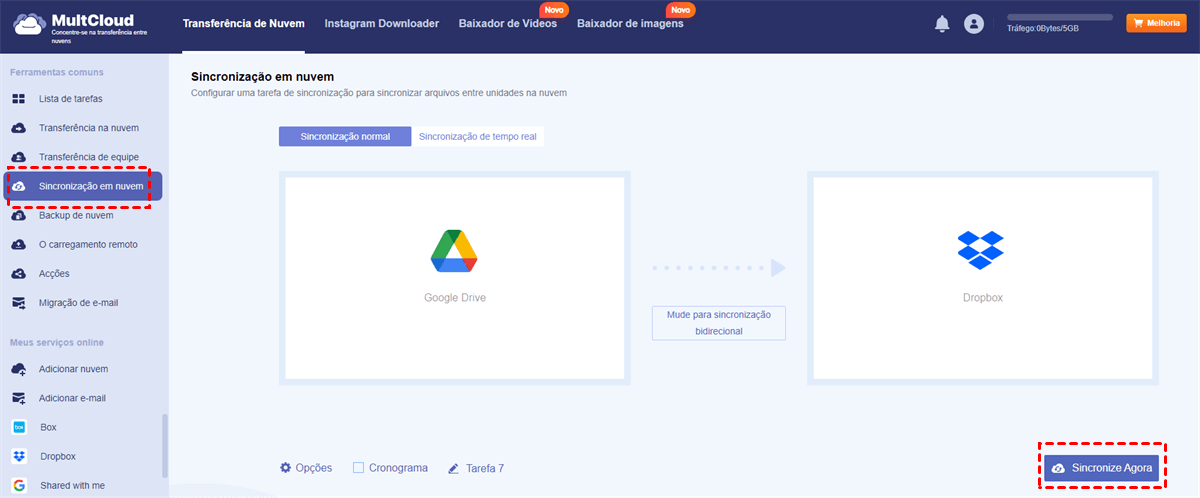Click the Meus serviços online heading
Viewport: 1200px width, 498px height.
point(57,342)
